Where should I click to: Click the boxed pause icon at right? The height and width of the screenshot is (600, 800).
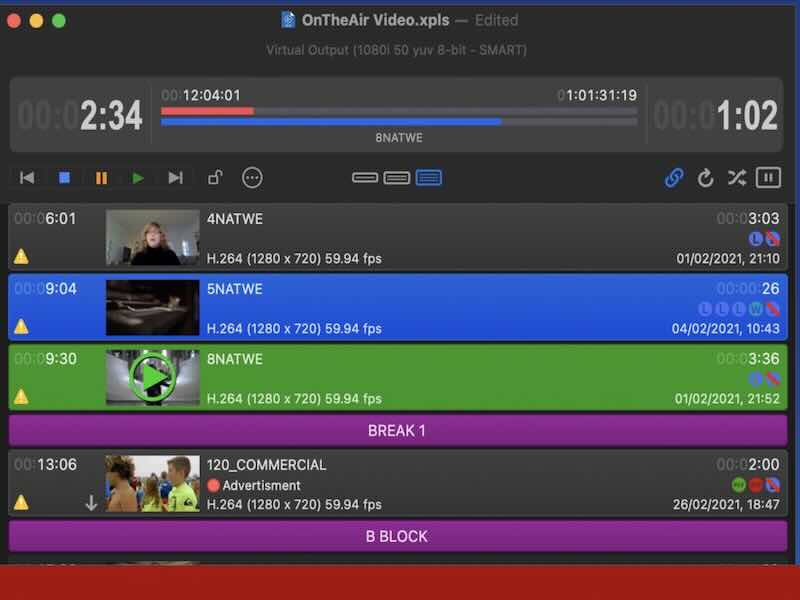point(767,178)
